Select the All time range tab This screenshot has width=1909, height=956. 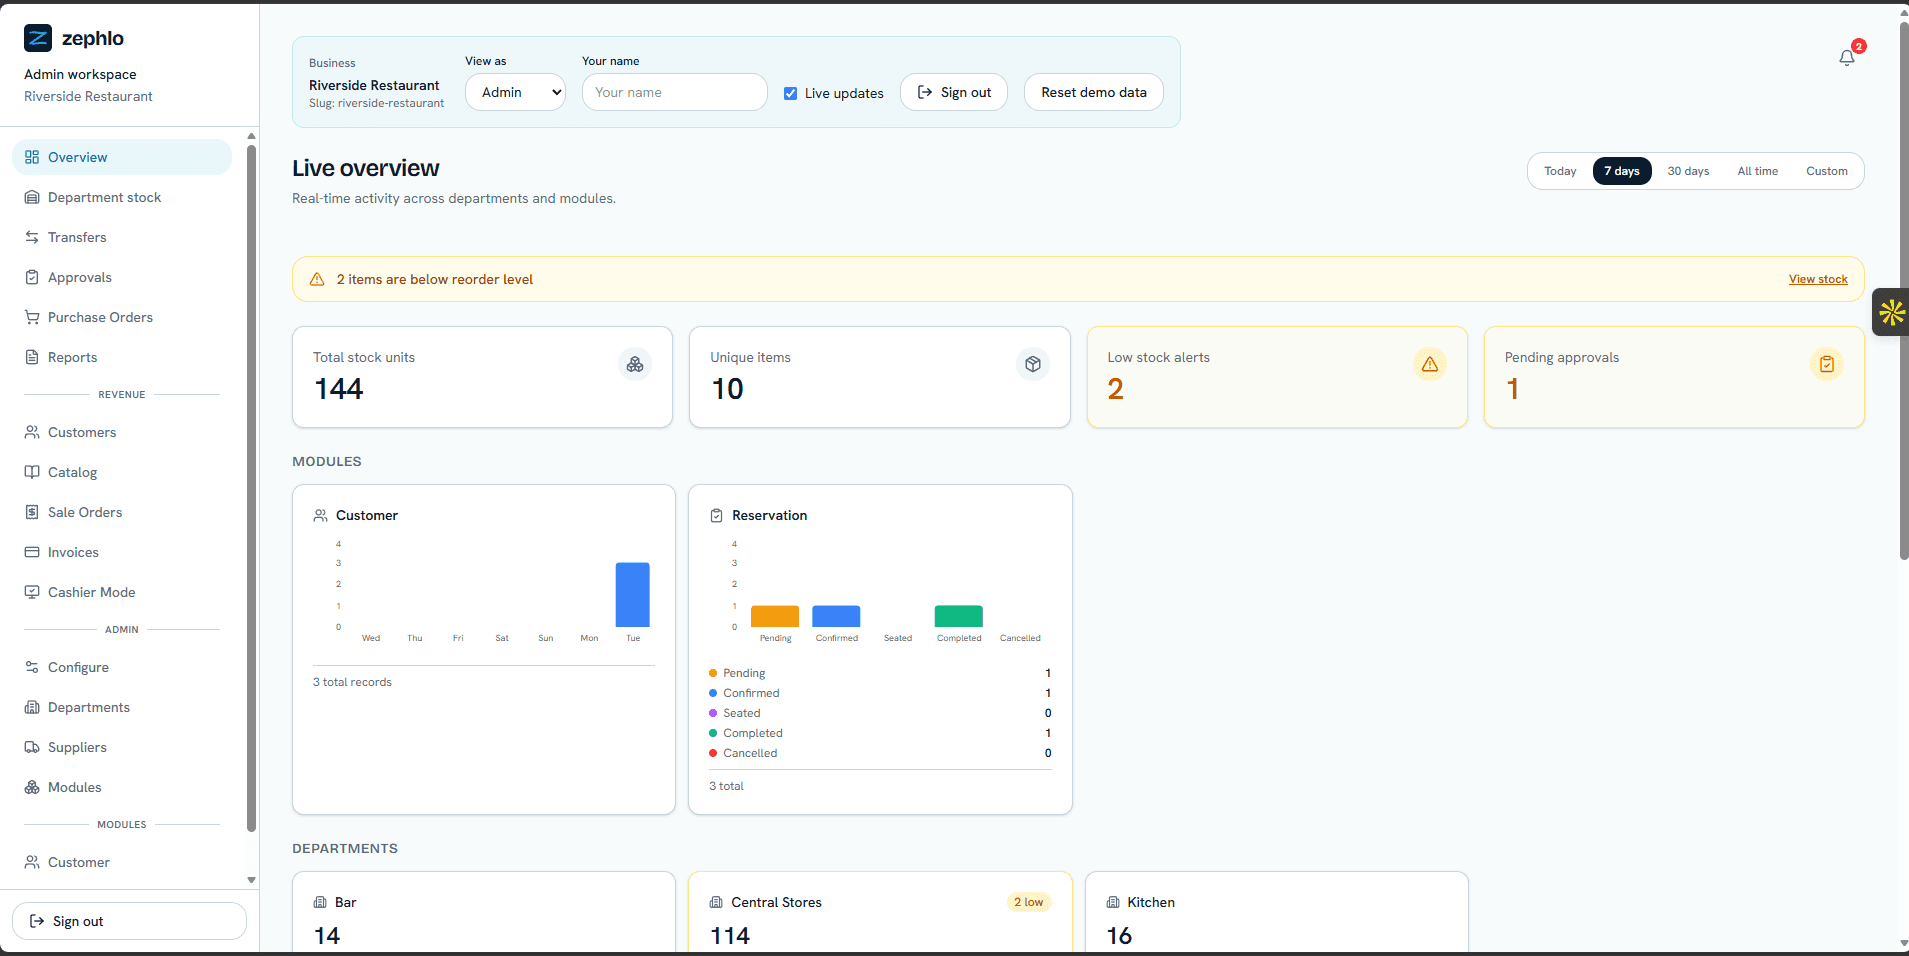(x=1757, y=171)
